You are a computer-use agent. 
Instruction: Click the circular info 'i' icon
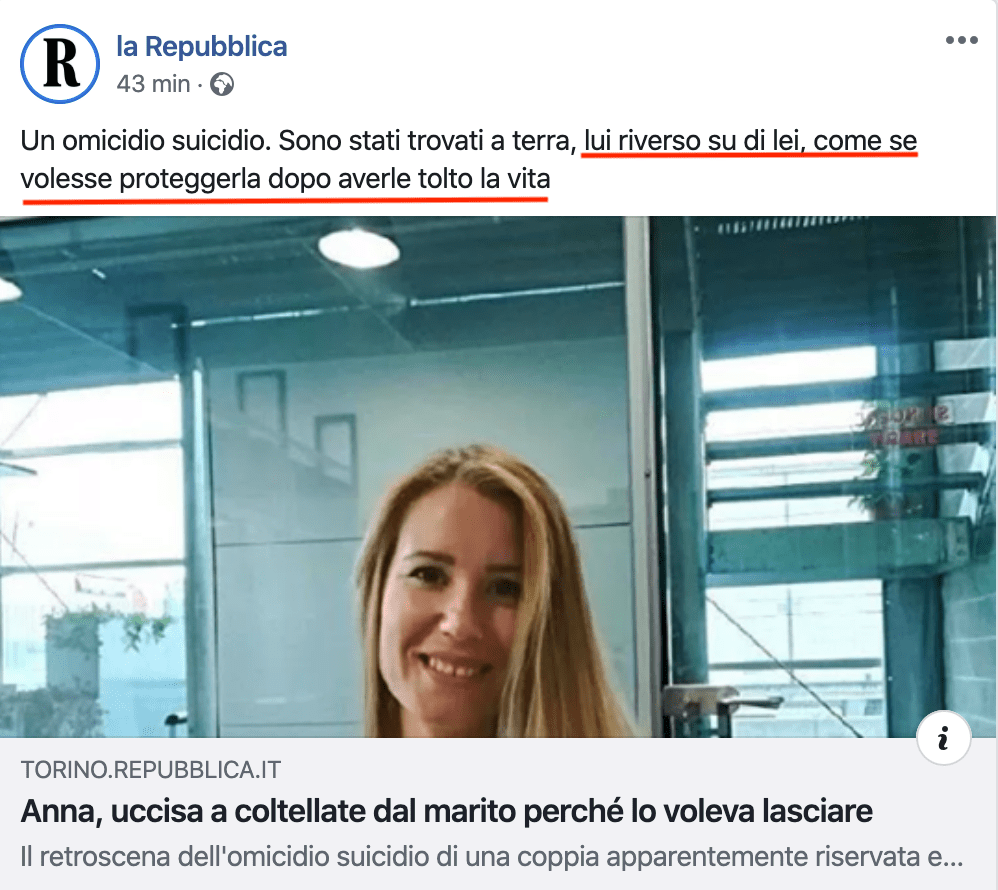pyautogui.click(x=943, y=738)
